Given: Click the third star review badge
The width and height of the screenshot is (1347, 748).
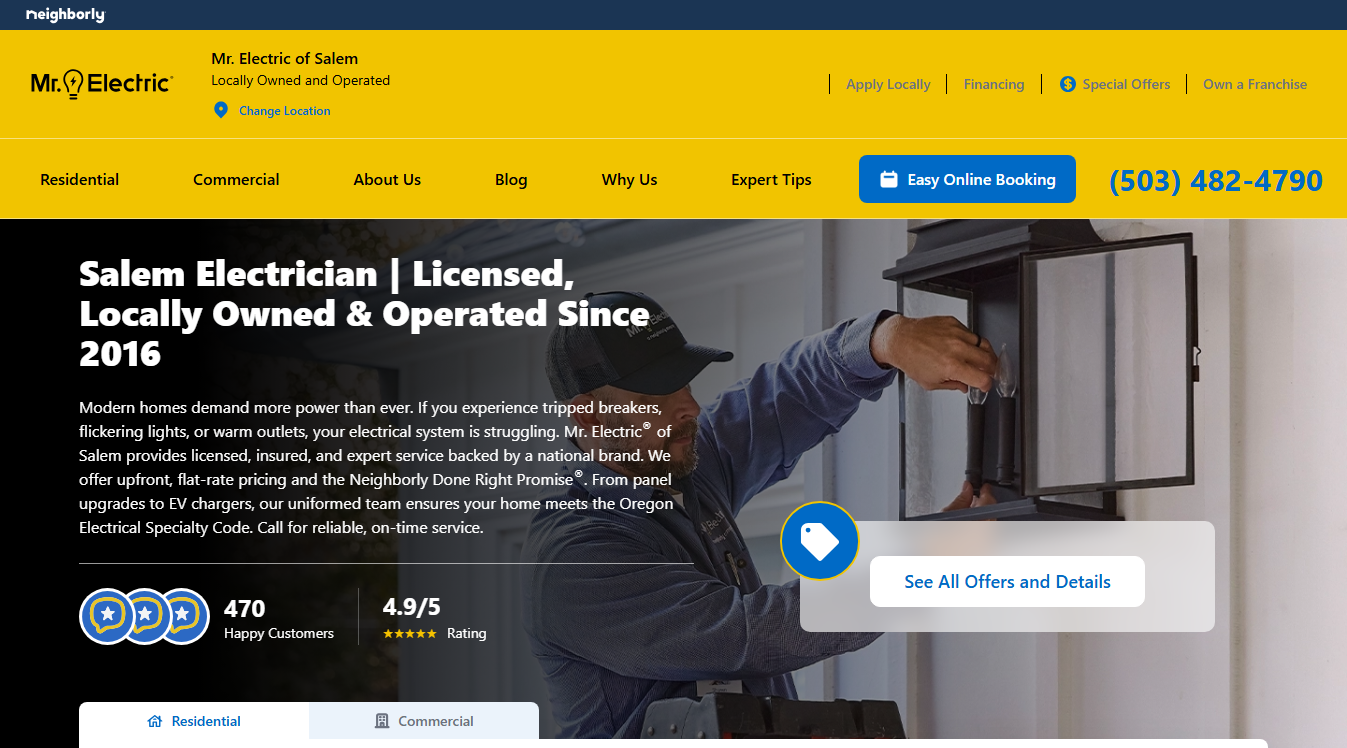Looking at the screenshot, I should (183, 616).
